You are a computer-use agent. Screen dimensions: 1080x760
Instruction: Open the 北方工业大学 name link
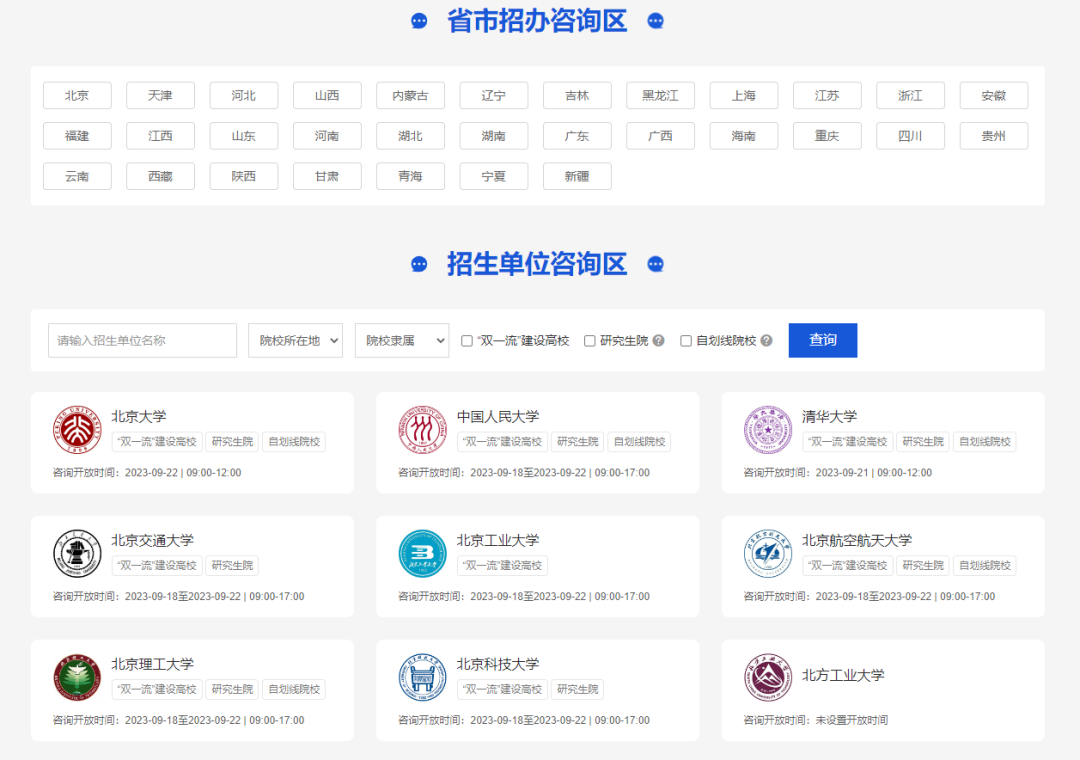click(x=843, y=675)
